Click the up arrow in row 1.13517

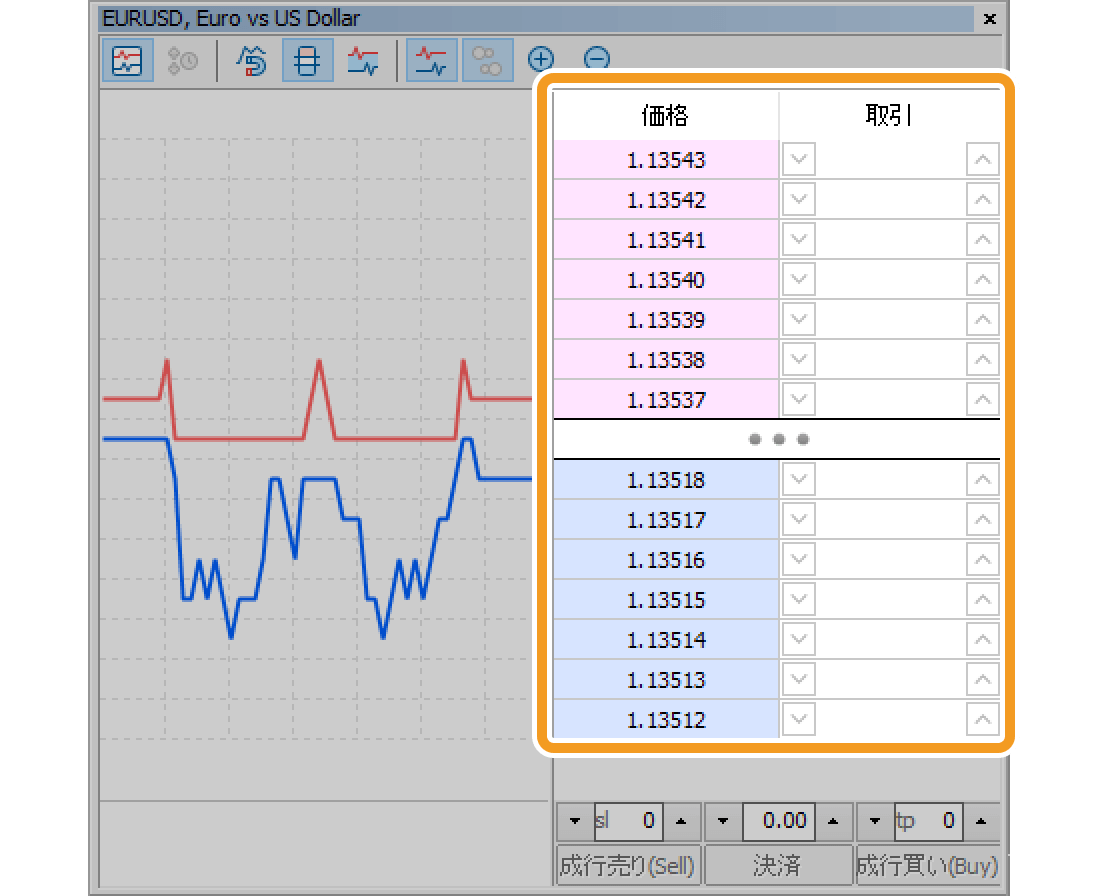click(982, 519)
